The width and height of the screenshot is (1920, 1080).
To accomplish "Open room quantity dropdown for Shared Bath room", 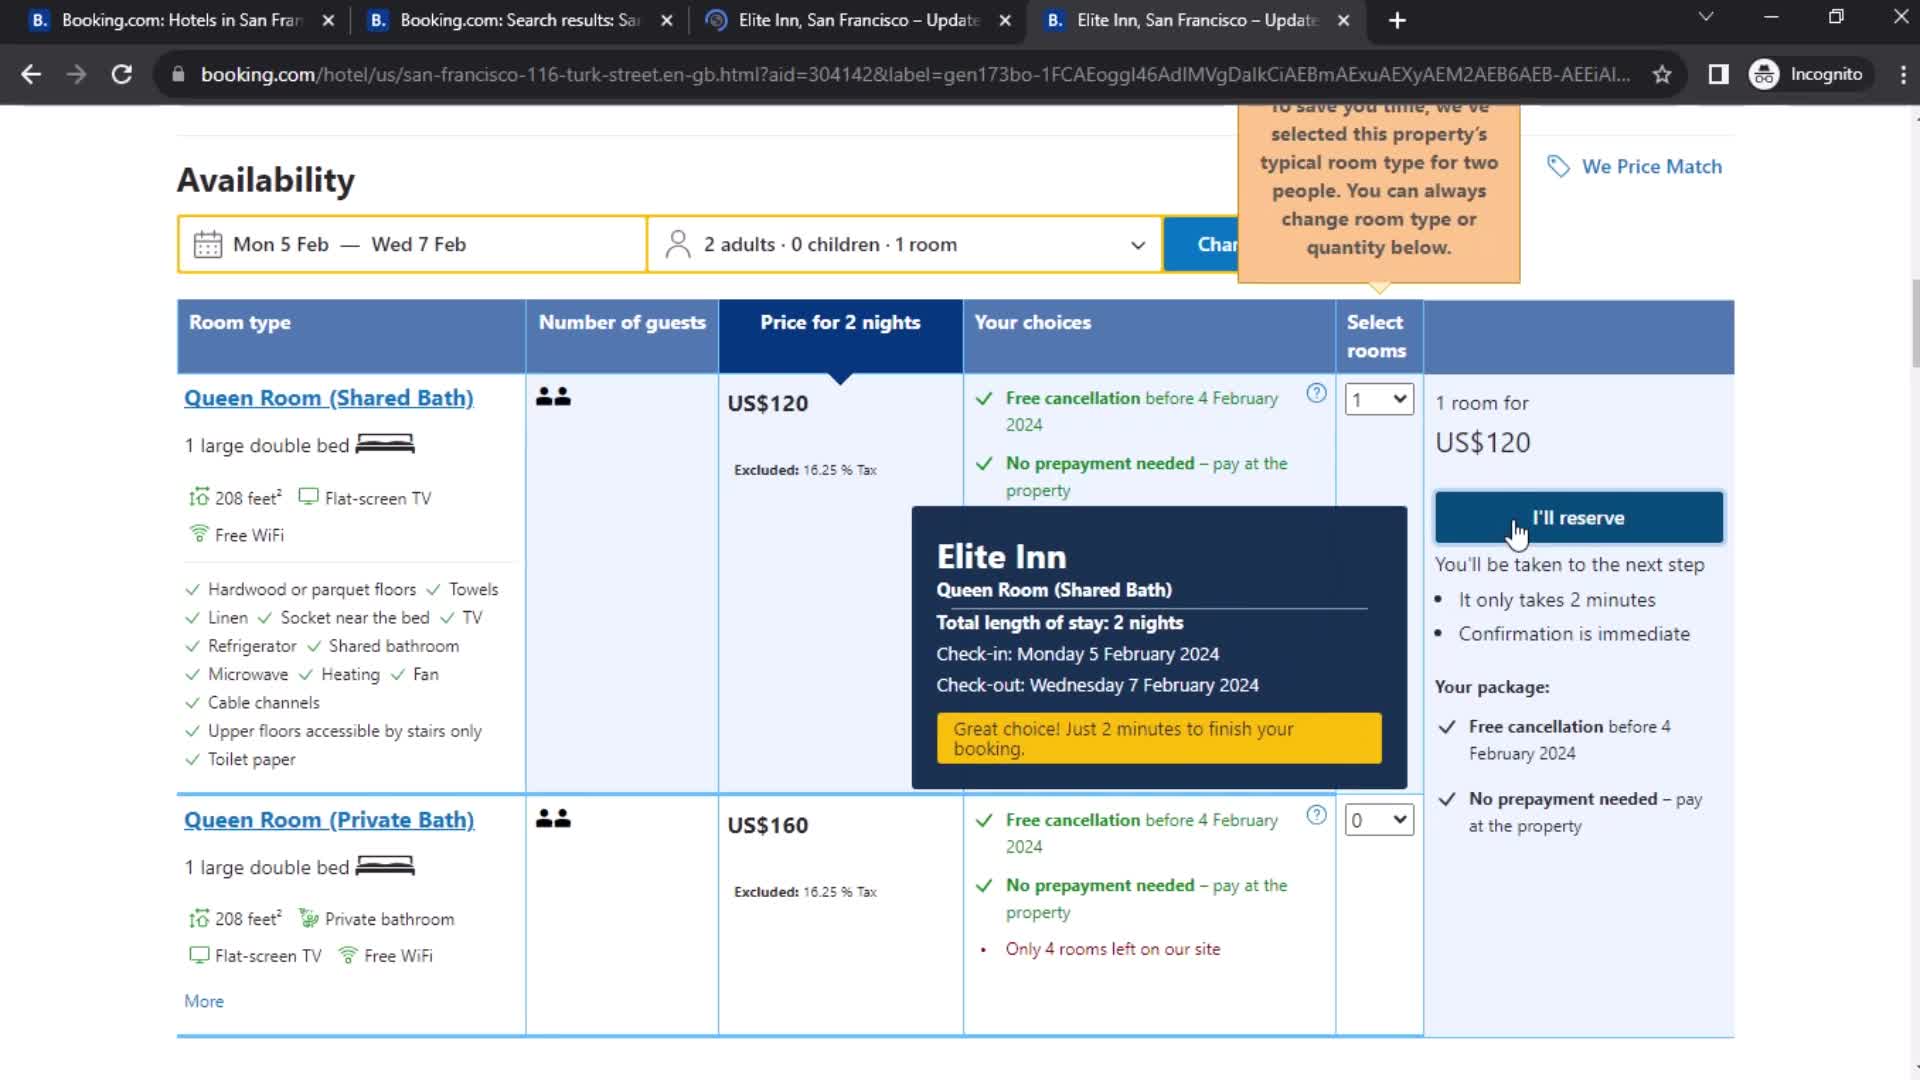I will coord(1379,400).
